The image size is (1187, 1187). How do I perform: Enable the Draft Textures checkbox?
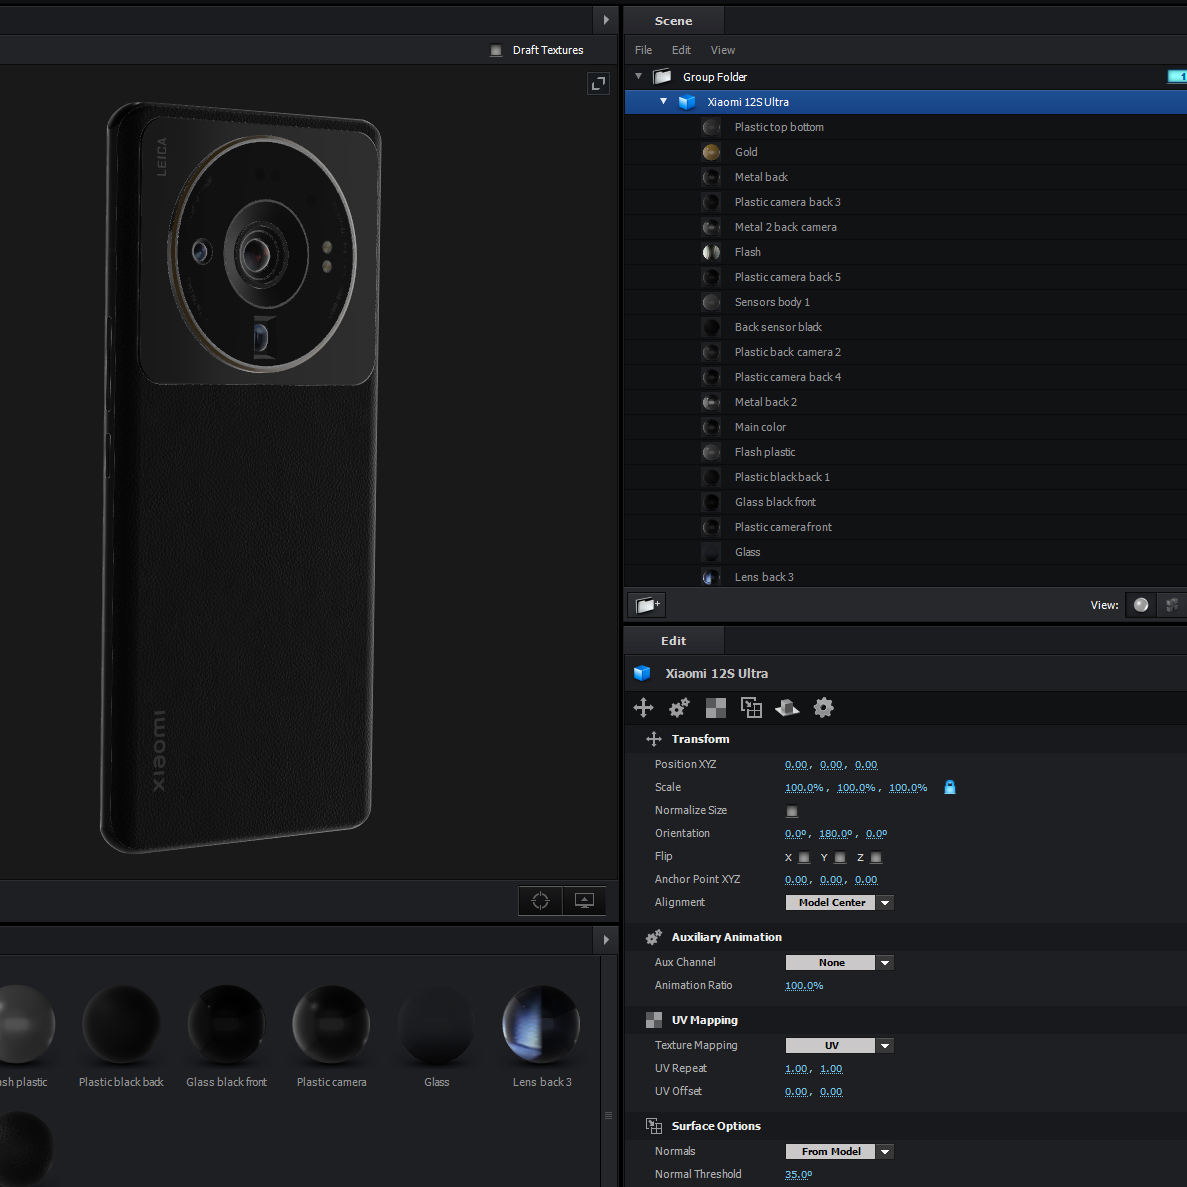(x=496, y=51)
